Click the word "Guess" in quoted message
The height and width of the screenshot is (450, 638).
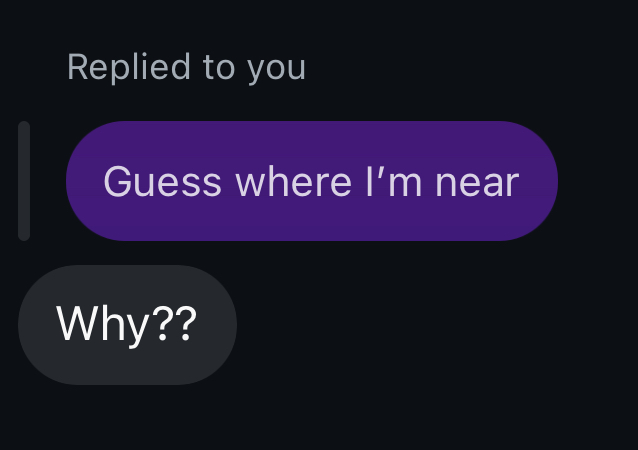(162, 181)
